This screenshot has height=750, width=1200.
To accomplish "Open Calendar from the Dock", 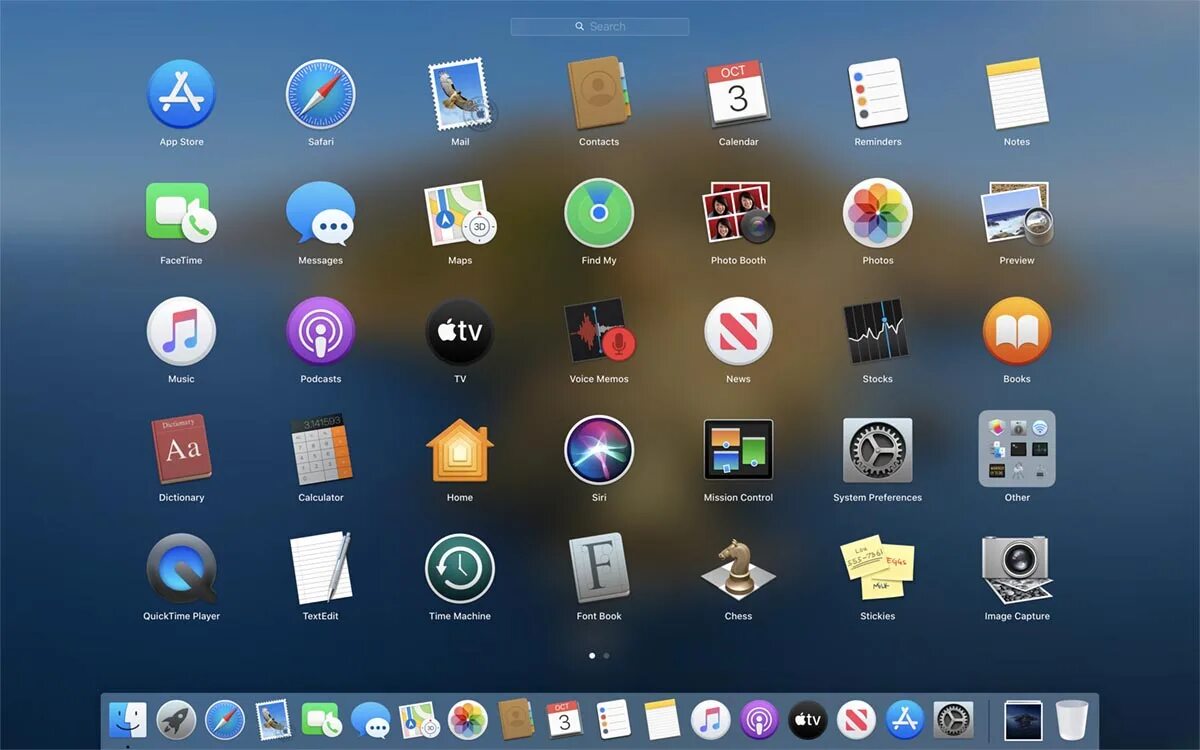I will (564, 719).
